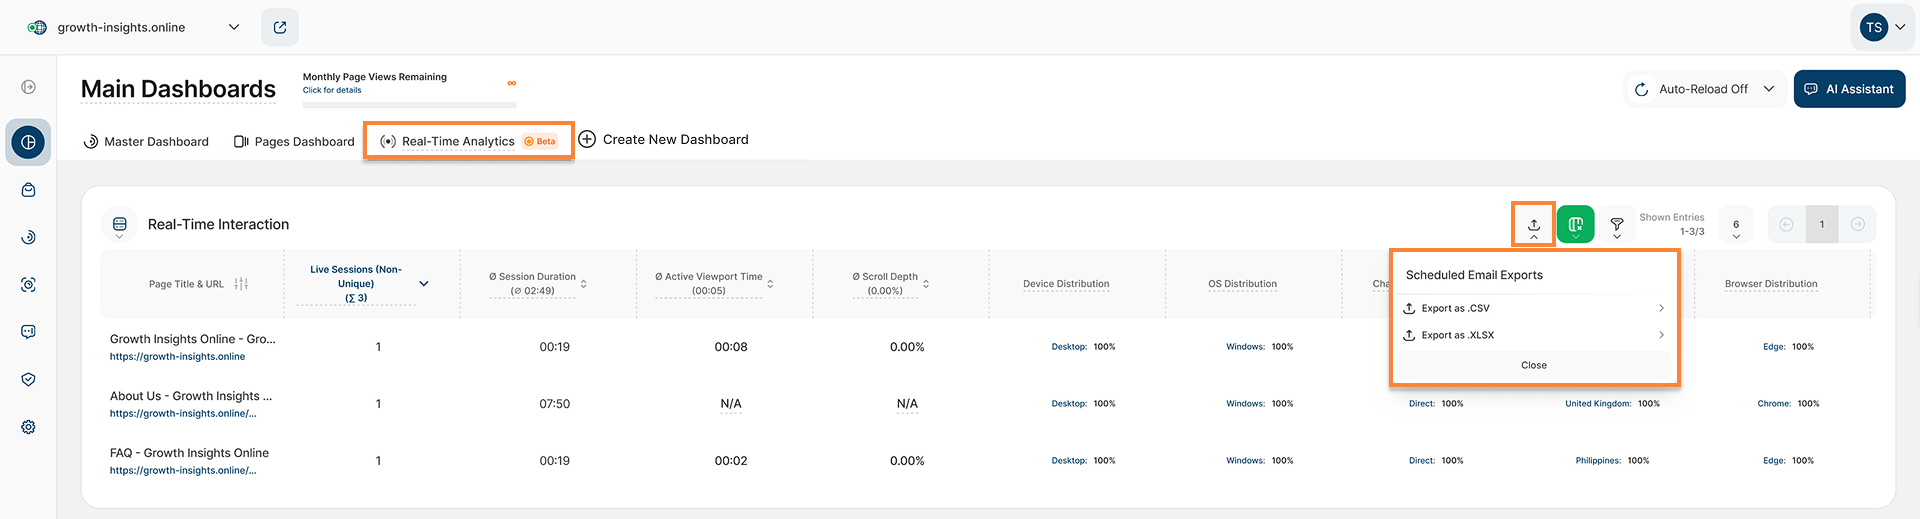1920x519 pixels.
Task: Click the Shown Entries 1-3/3 label
Action: (1672, 224)
